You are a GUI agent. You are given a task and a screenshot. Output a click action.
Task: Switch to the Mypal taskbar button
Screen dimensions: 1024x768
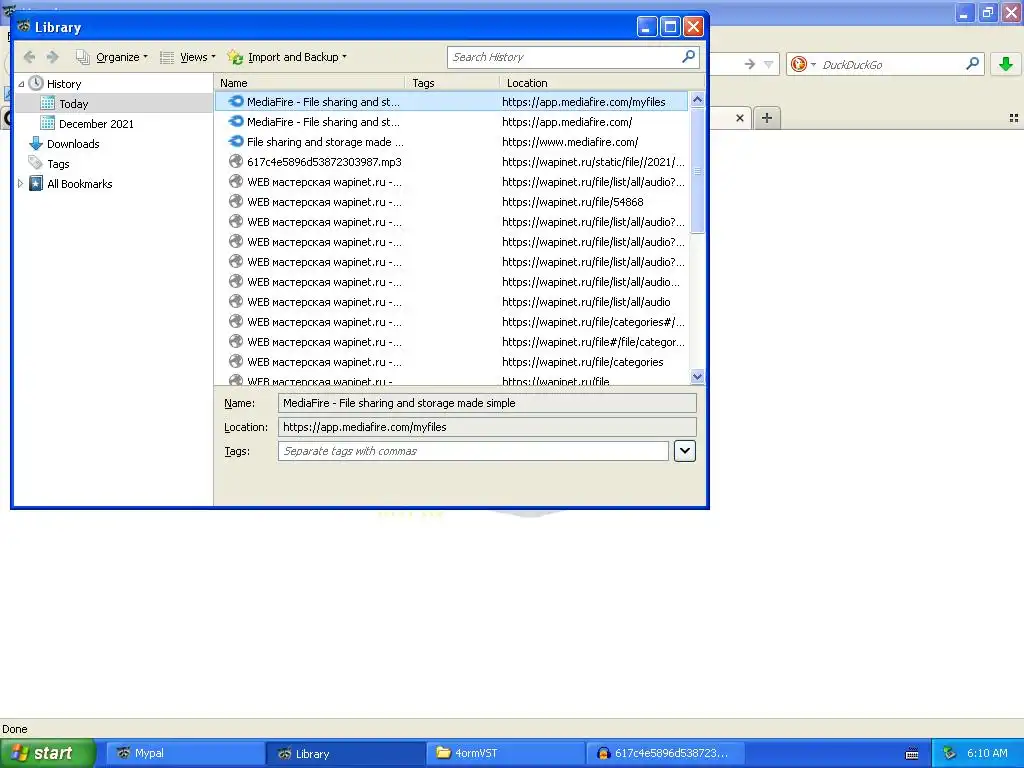185,753
